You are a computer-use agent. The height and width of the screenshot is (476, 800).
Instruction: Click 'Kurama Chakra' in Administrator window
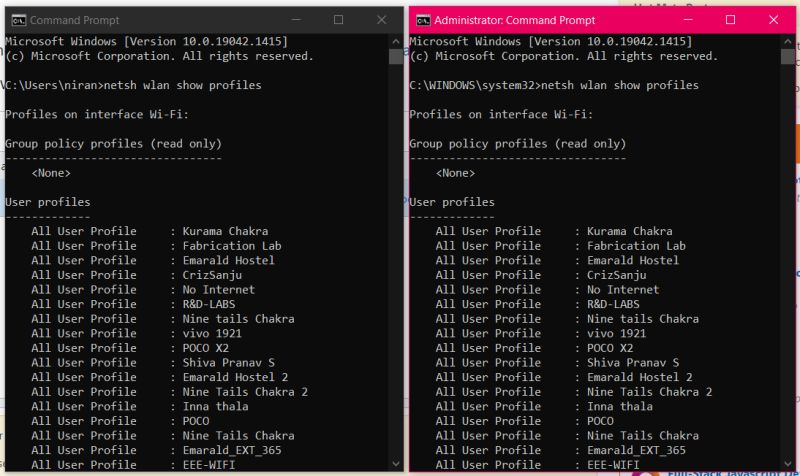(629, 231)
